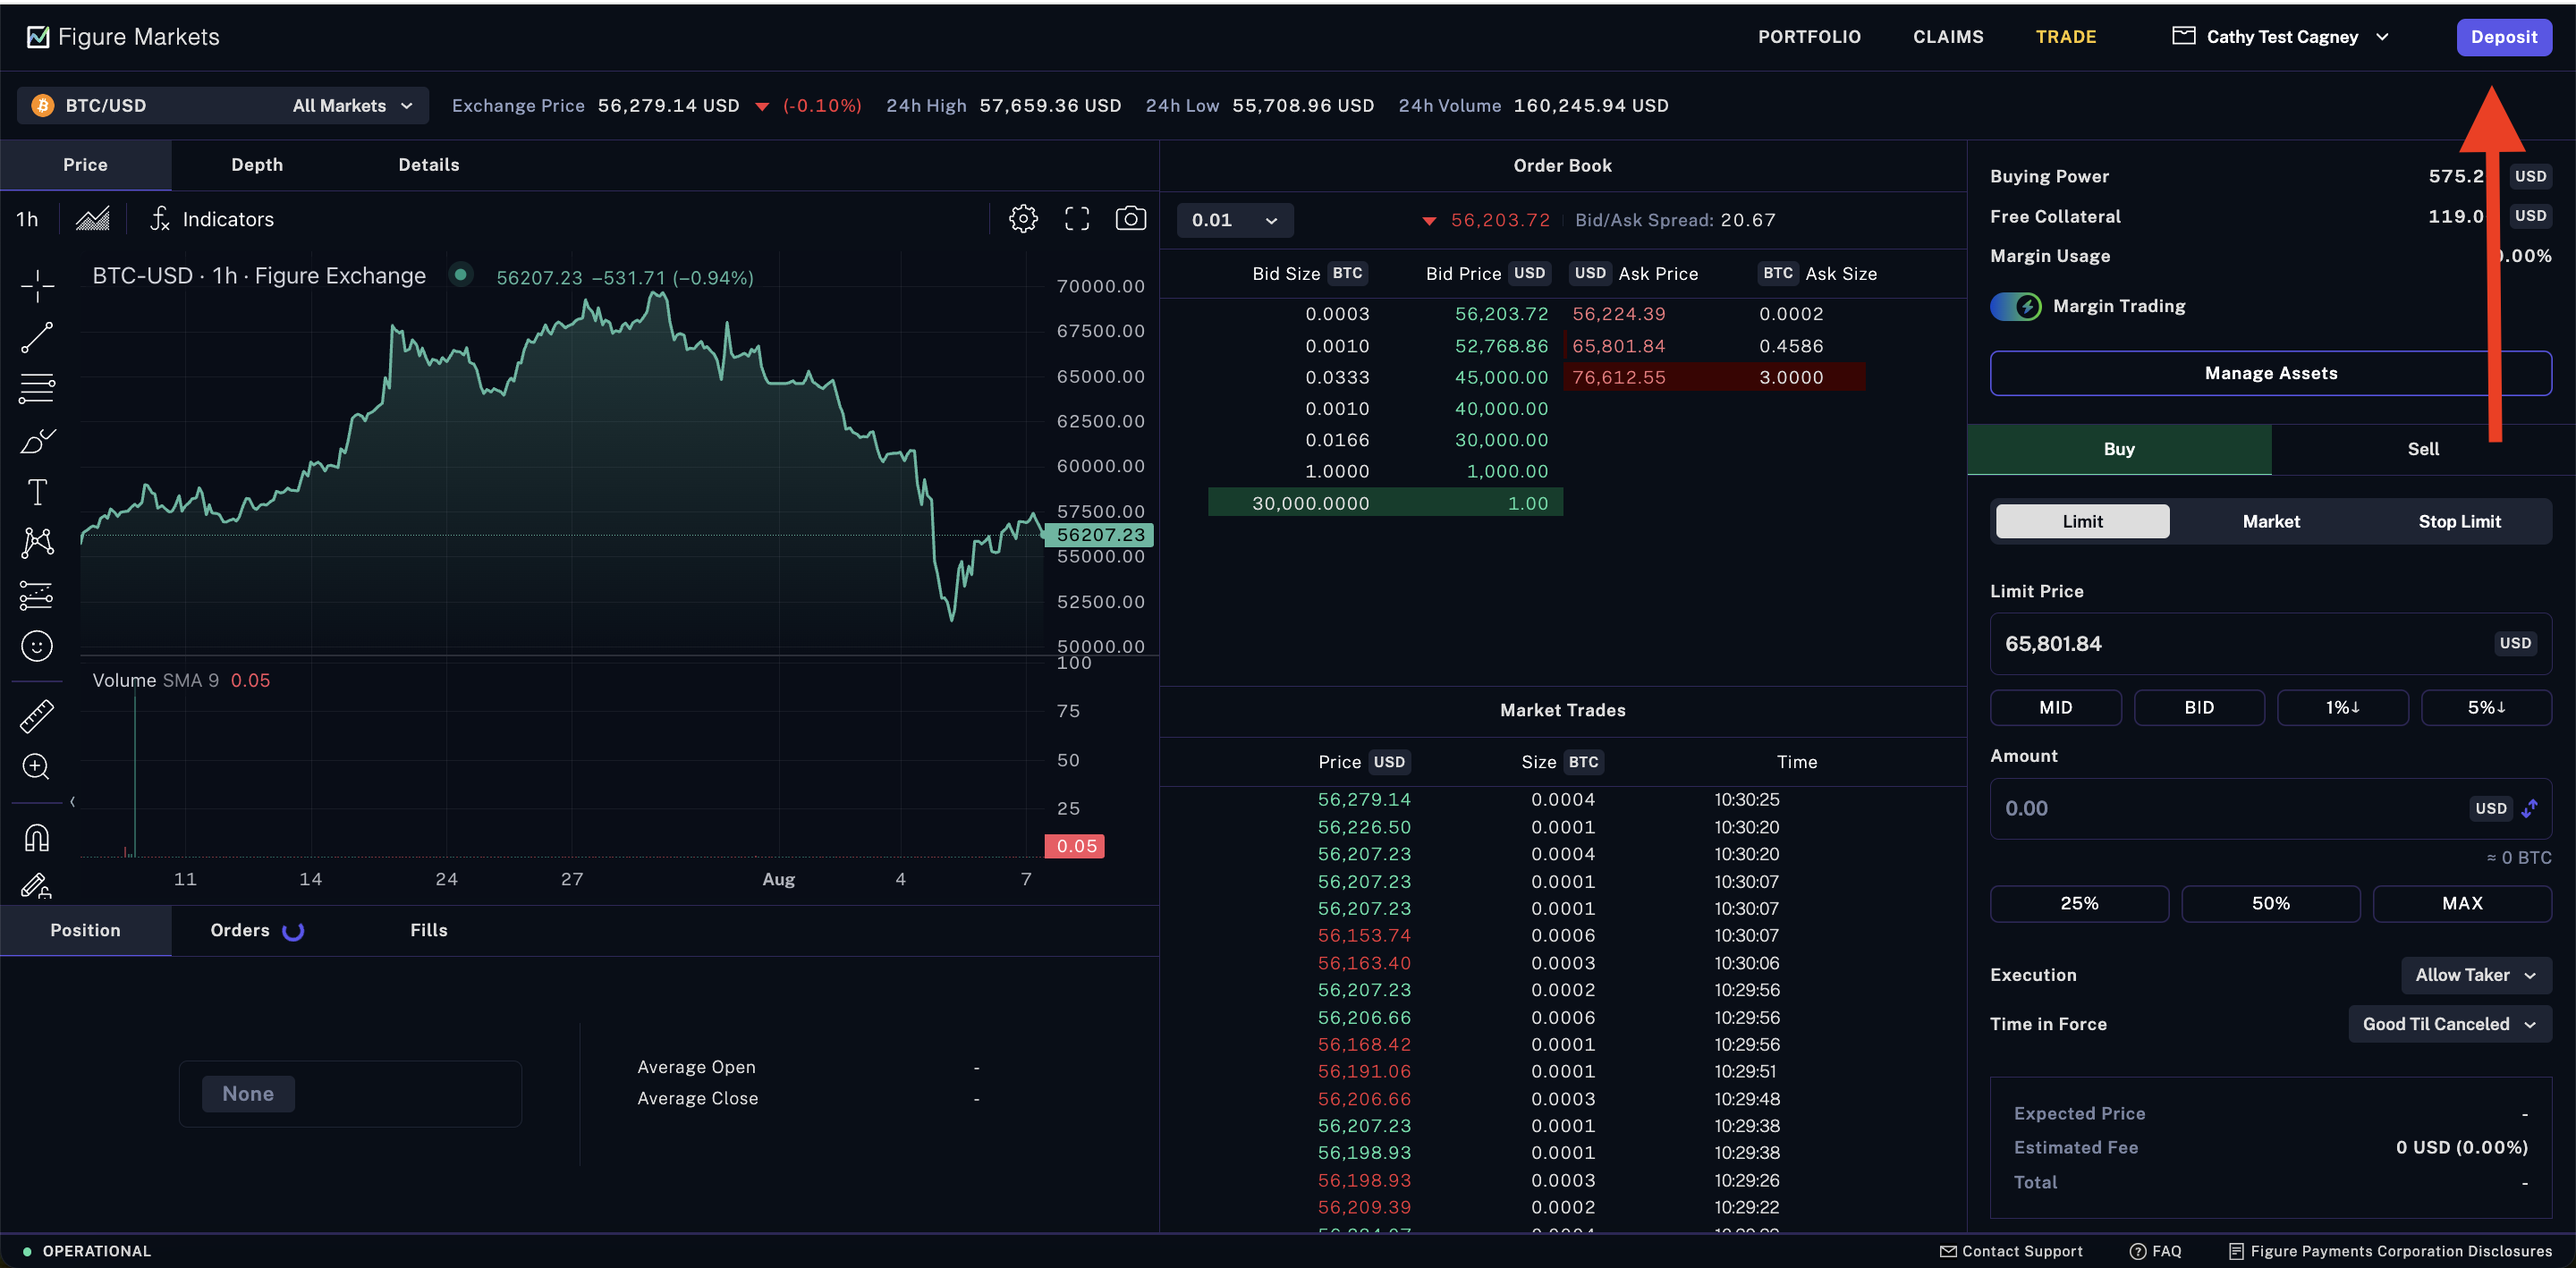
Task: Click the Figure Markets logo
Action: [x=123, y=37]
